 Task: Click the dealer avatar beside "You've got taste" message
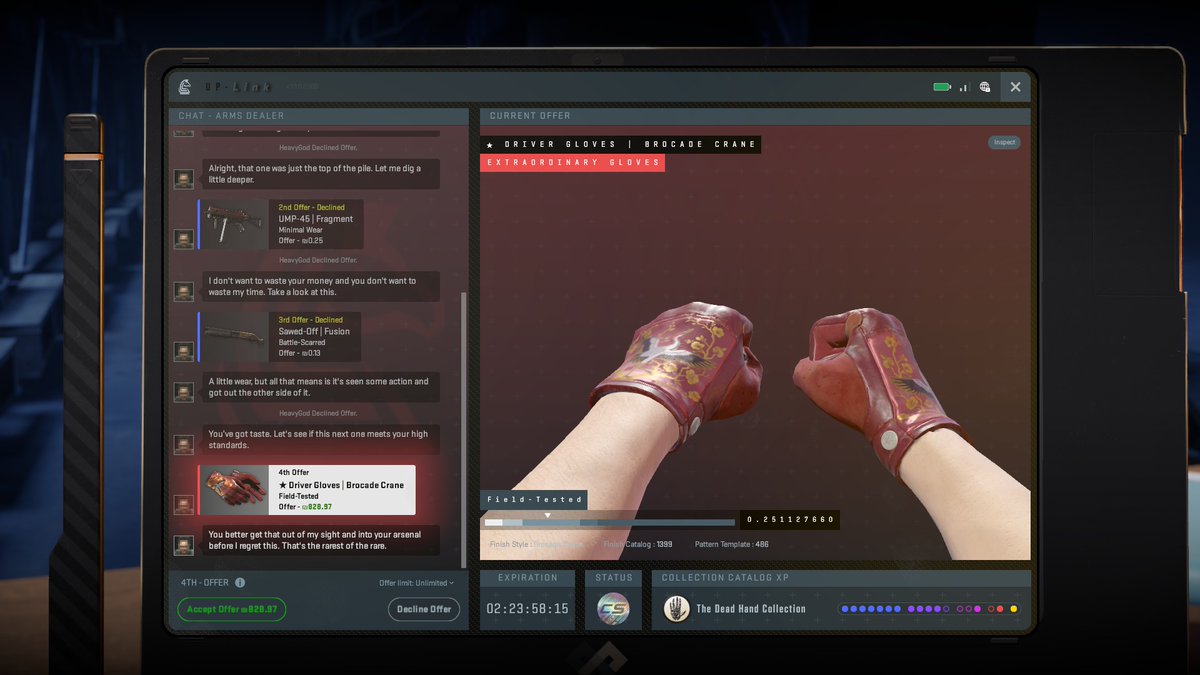point(184,444)
